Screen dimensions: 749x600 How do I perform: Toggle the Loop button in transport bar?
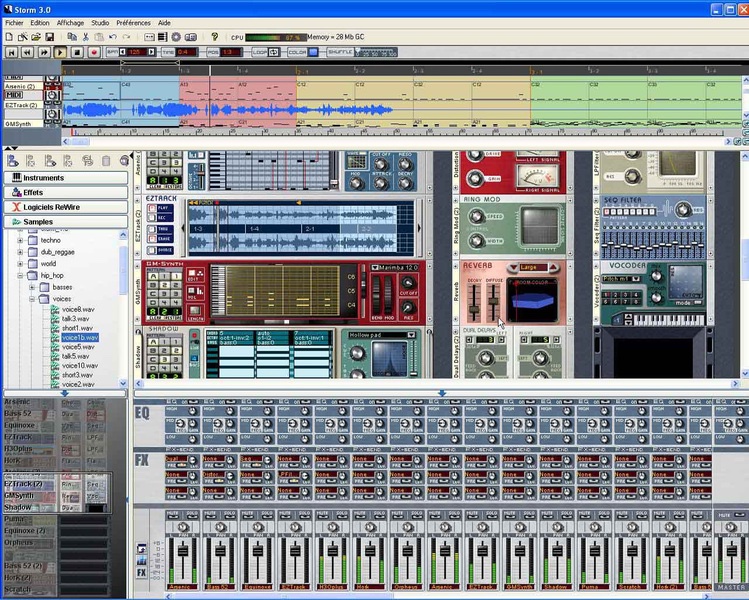[x=273, y=52]
